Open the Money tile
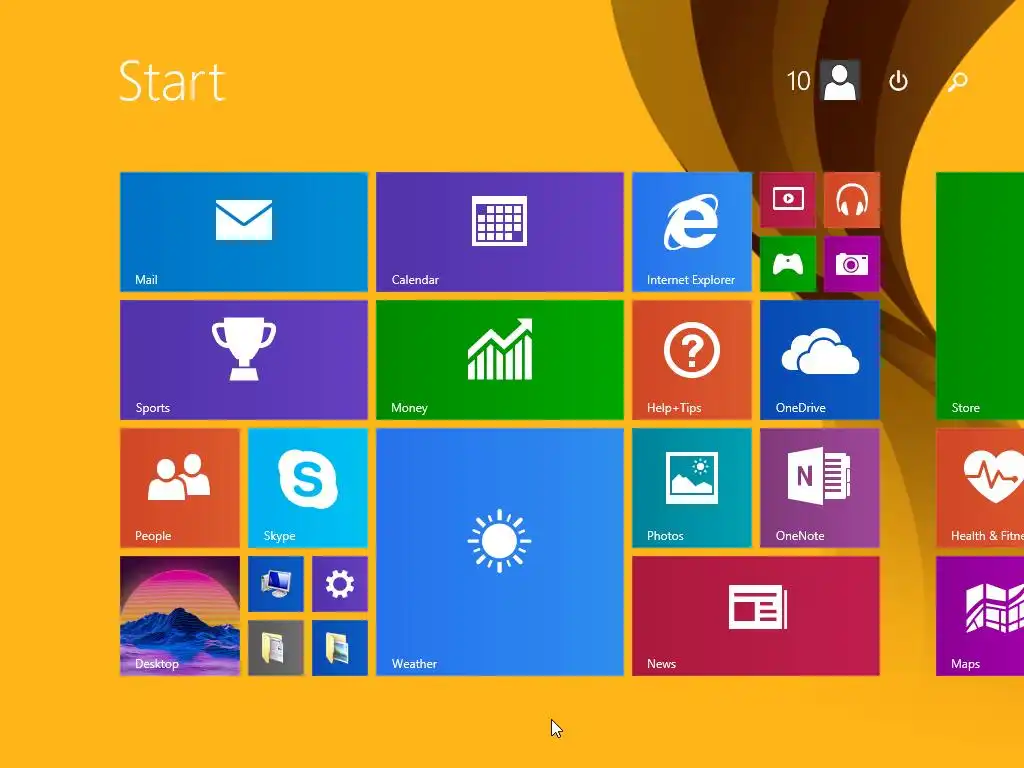 500,360
